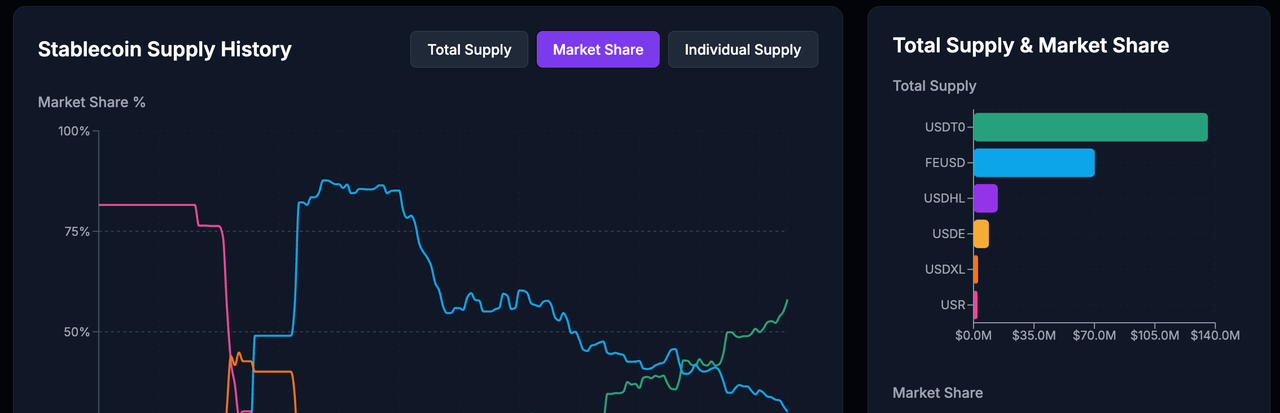Click the $70.0M x-axis tick label
1280x413 pixels.
point(1094,335)
